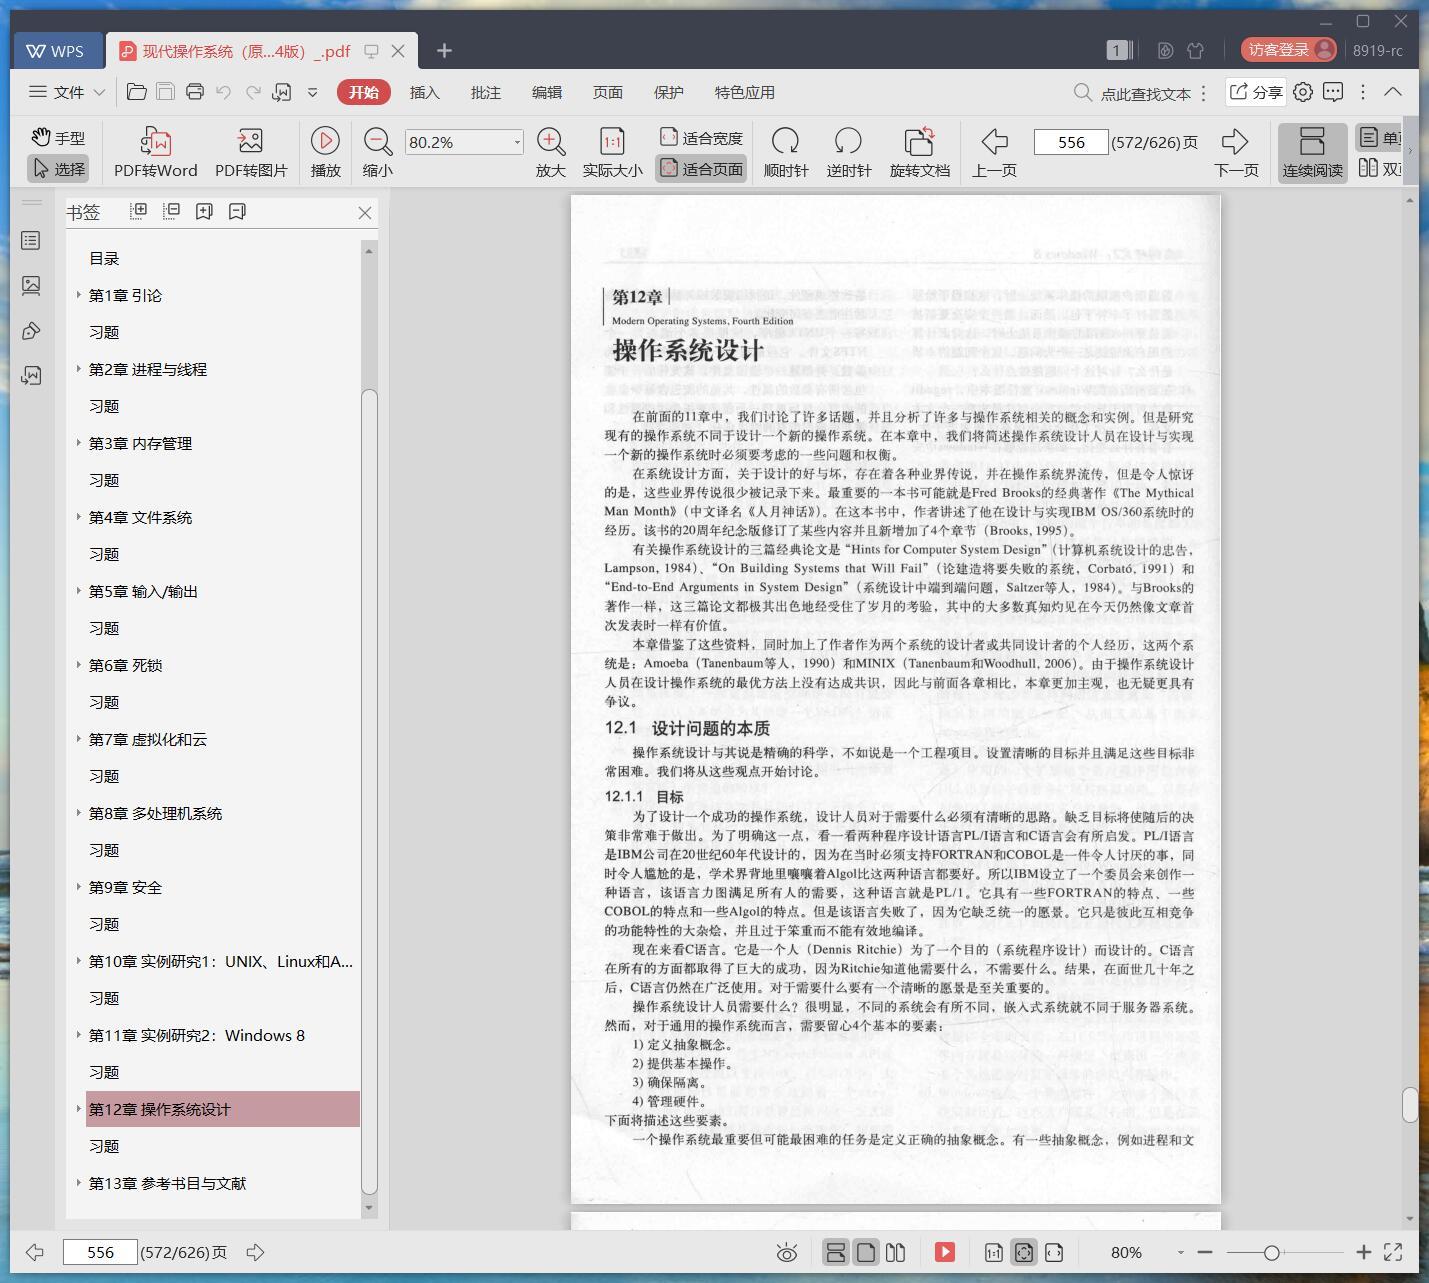Click red play button in status bar

click(944, 1252)
